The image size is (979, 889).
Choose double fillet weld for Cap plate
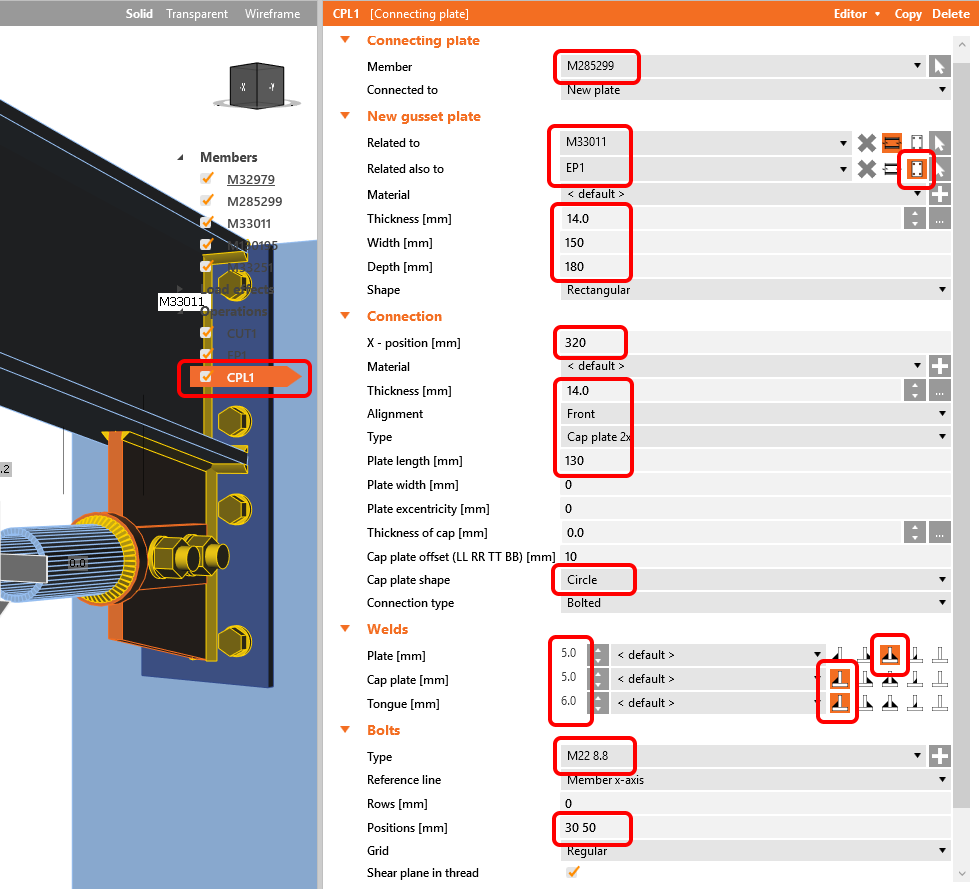coord(890,679)
